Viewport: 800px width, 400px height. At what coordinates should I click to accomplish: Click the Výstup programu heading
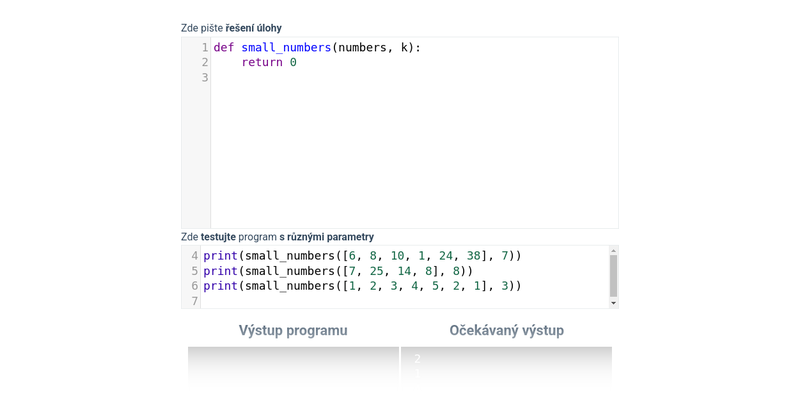coord(293,330)
